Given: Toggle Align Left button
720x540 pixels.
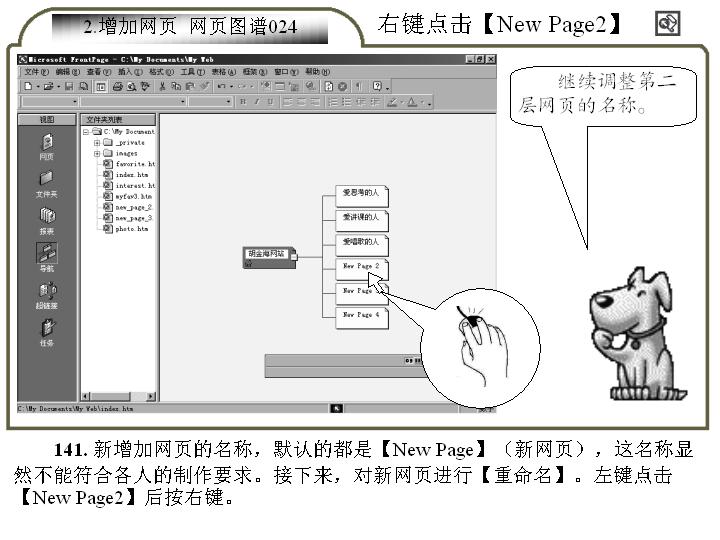Looking at the screenshot, I should tap(288, 101).
